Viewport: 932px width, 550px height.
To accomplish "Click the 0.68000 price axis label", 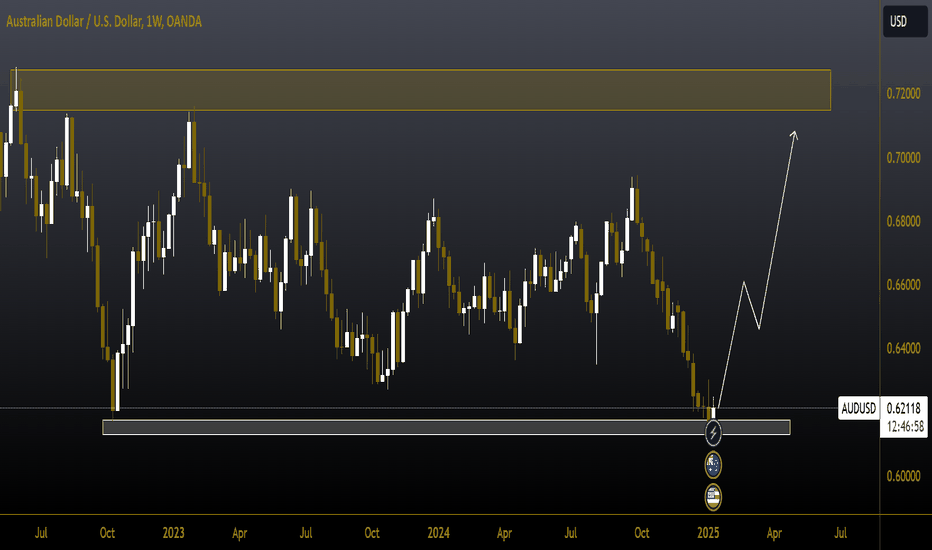I will 903,221.
